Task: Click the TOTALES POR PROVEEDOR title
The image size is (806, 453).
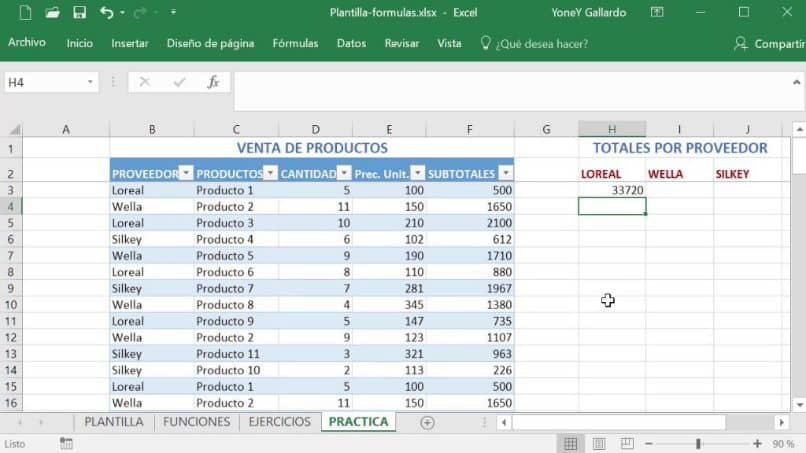Action: [680, 148]
